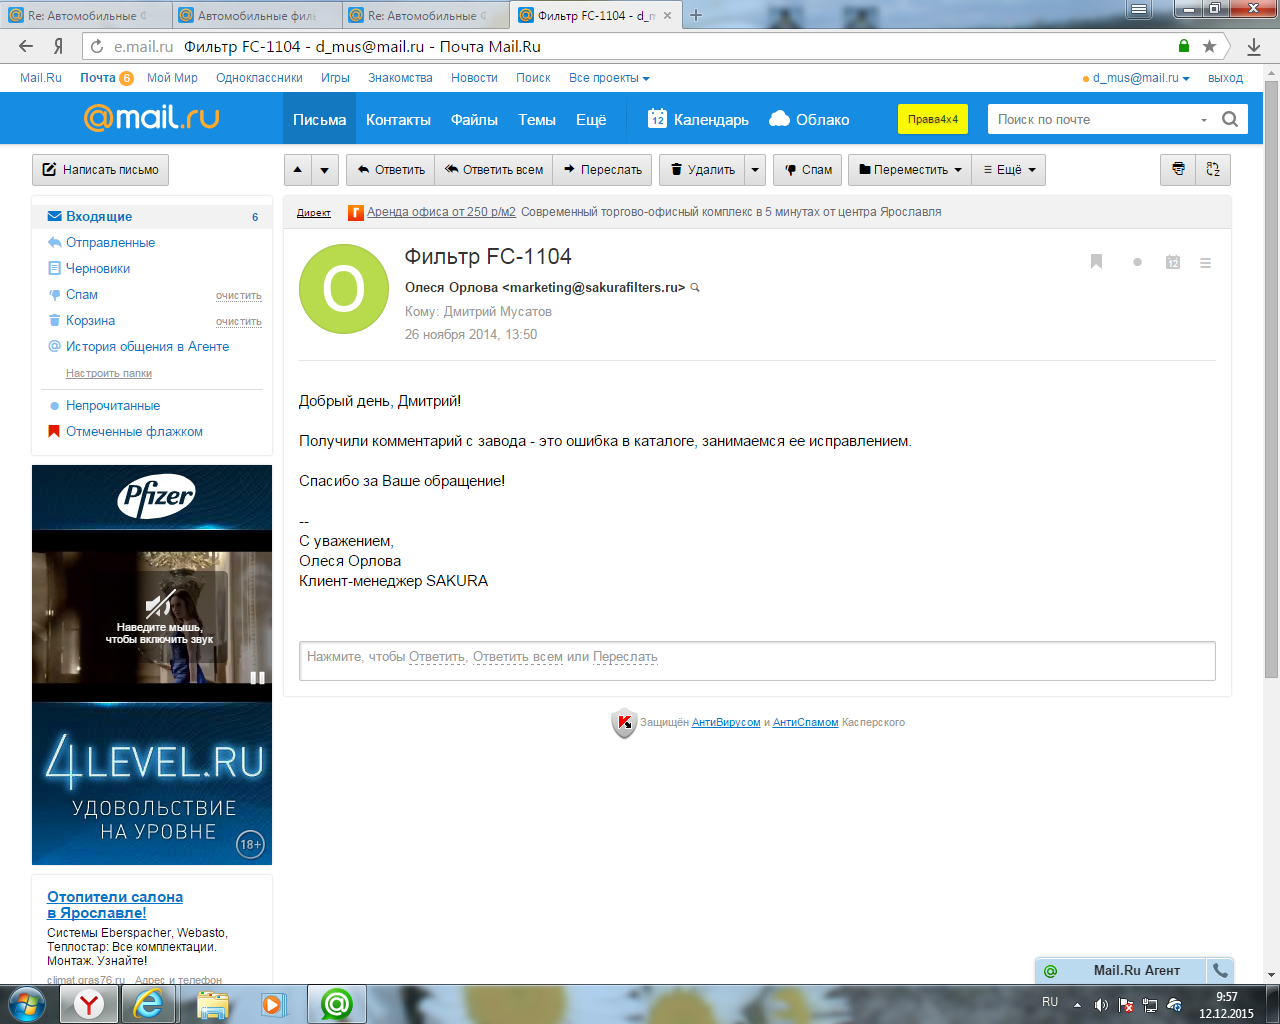The width and height of the screenshot is (1280, 1024).
Task: Filter by Непрочитанные messages
Action: point(113,405)
